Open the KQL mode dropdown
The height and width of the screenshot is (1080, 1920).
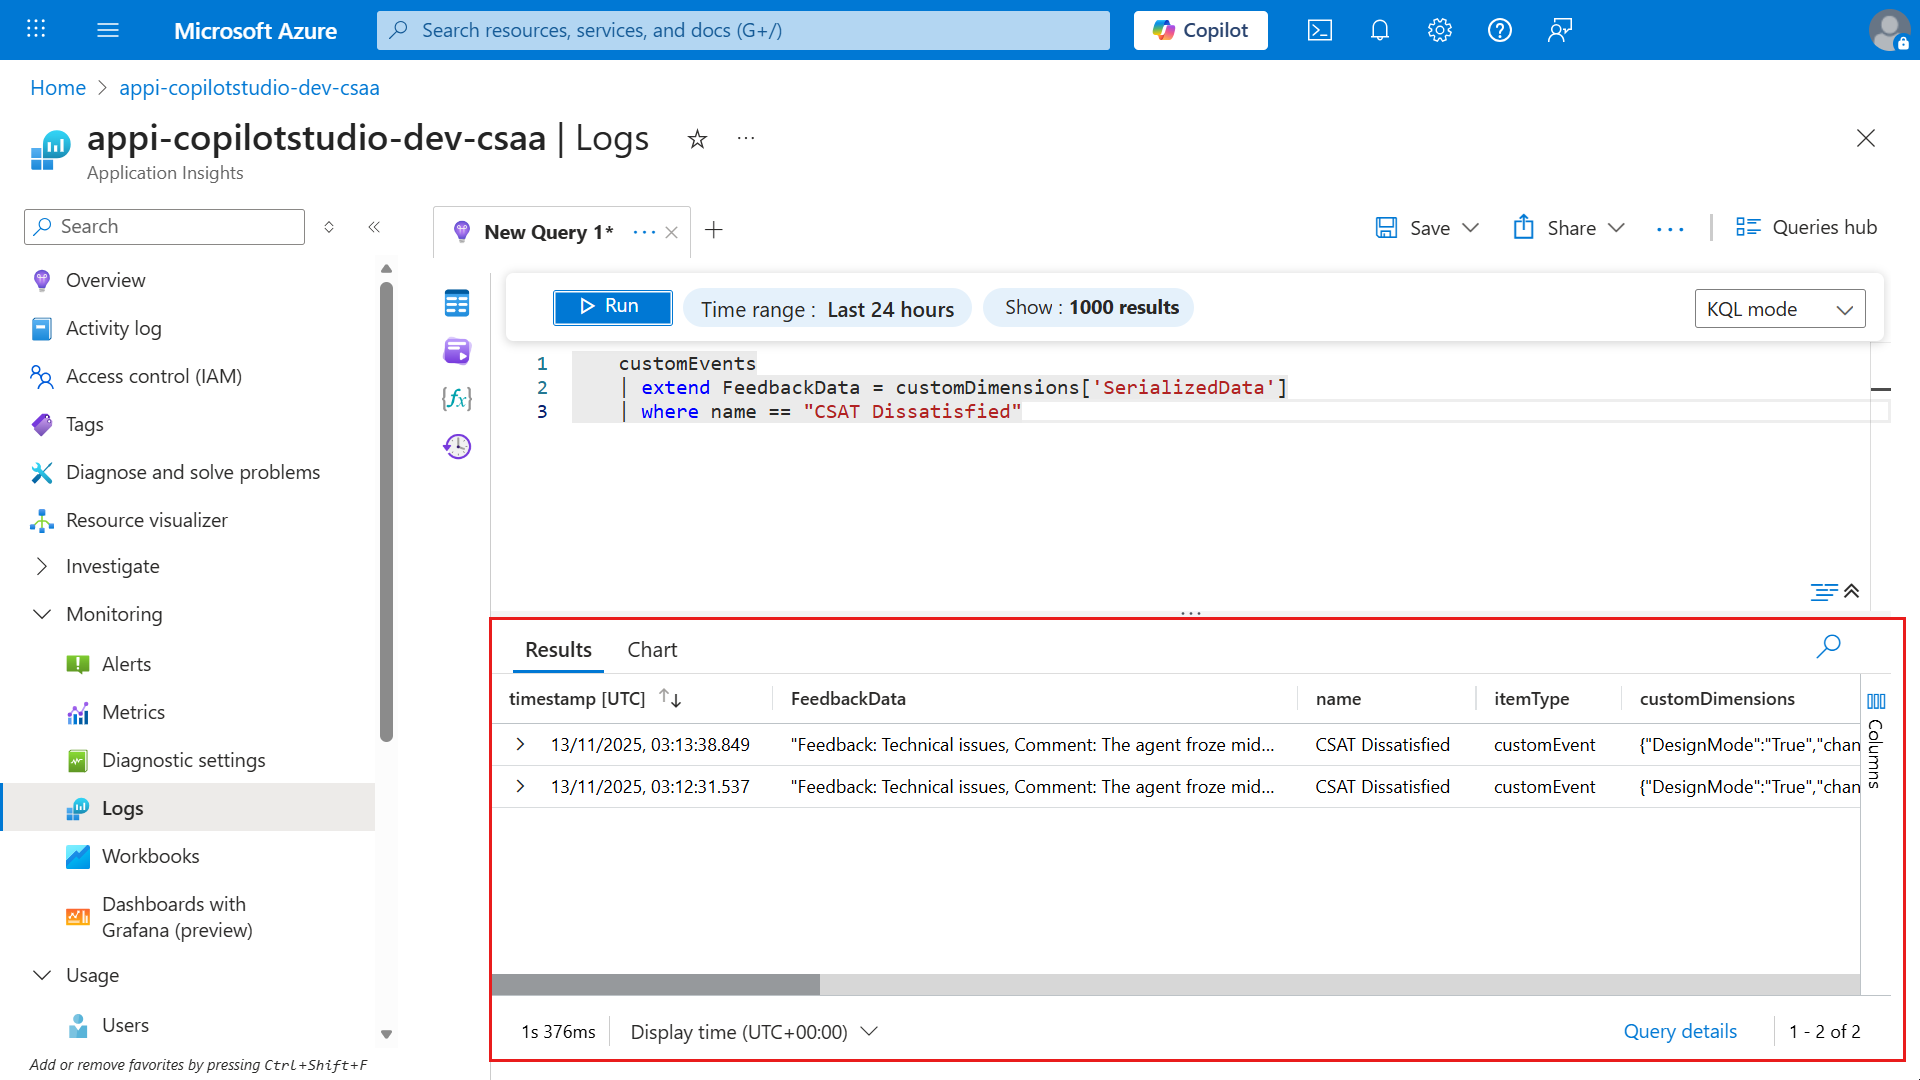(1780, 309)
